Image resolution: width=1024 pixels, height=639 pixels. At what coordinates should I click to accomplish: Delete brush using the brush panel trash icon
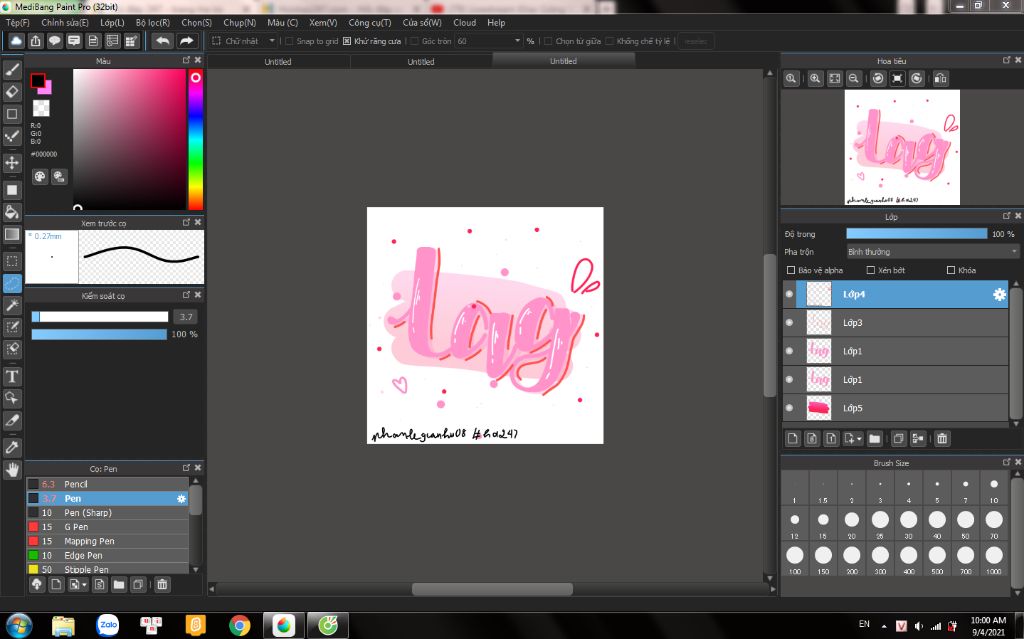162,584
